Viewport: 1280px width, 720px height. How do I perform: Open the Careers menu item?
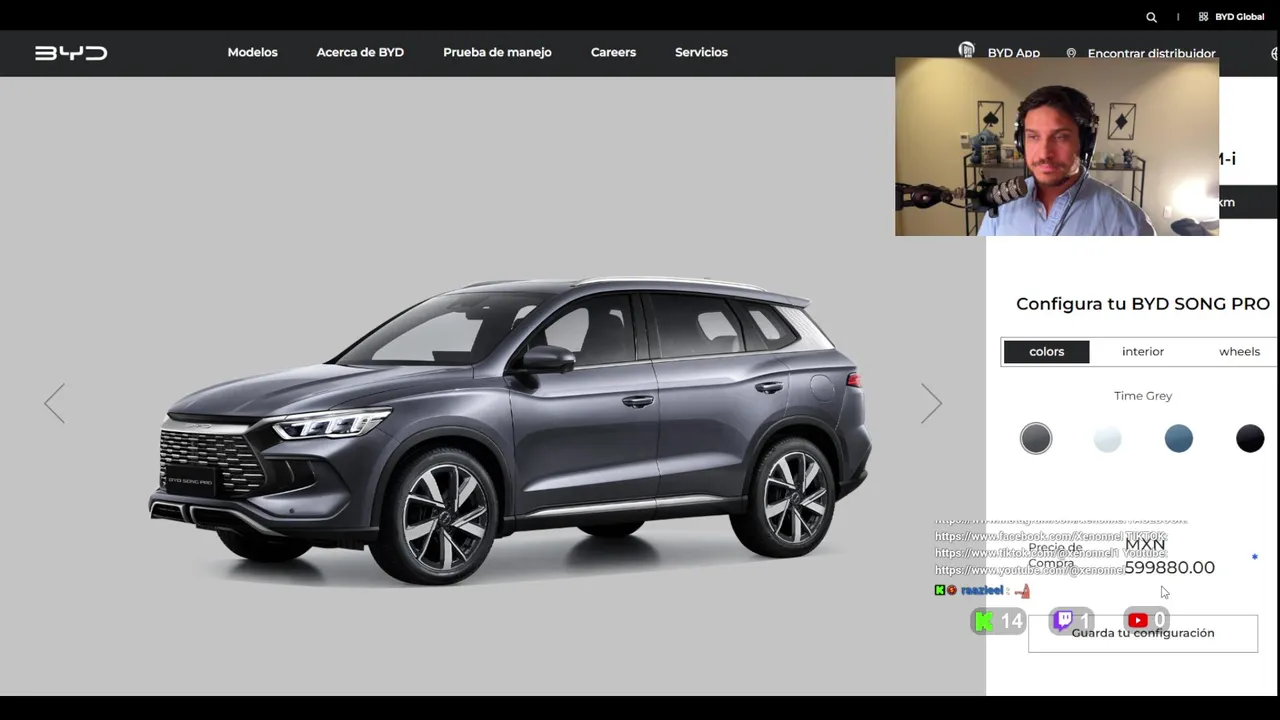[x=613, y=52]
